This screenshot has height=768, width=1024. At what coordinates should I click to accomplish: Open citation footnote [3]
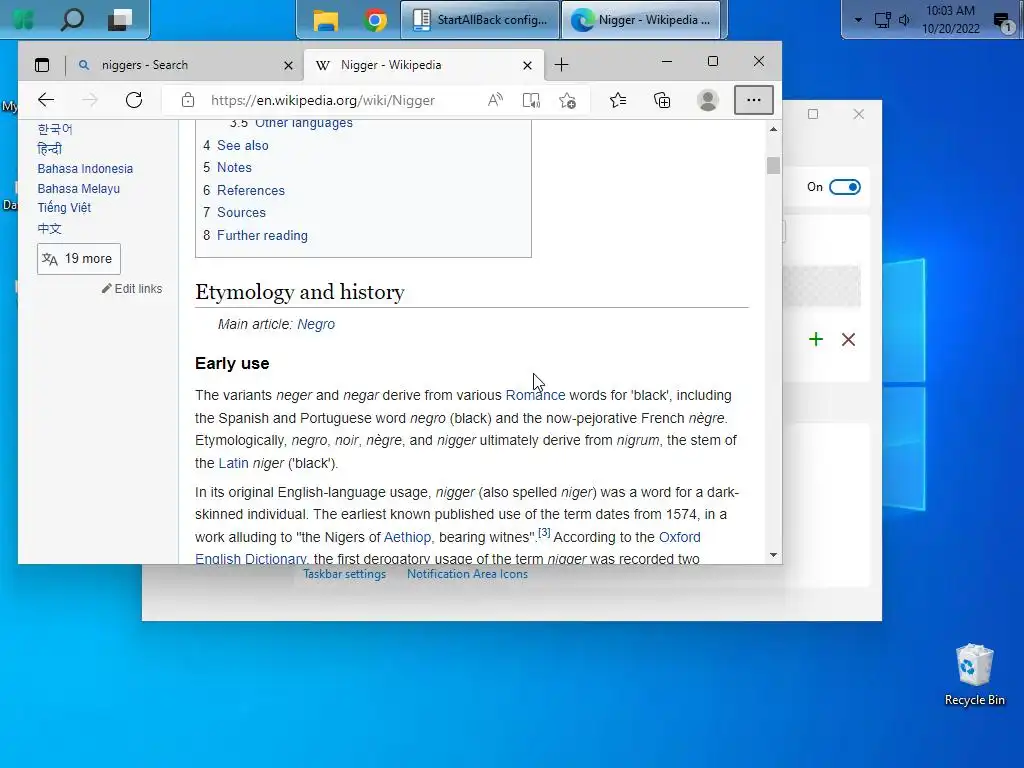point(544,533)
